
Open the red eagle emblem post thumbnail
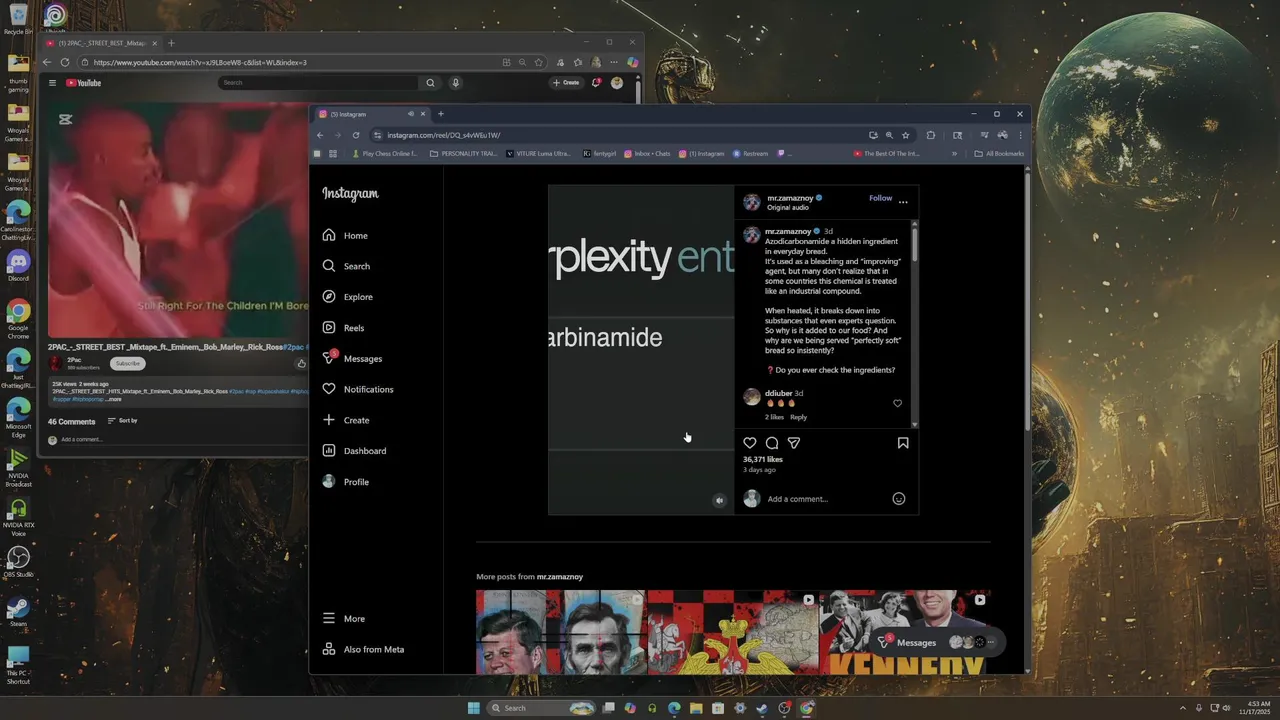(x=732, y=632)
